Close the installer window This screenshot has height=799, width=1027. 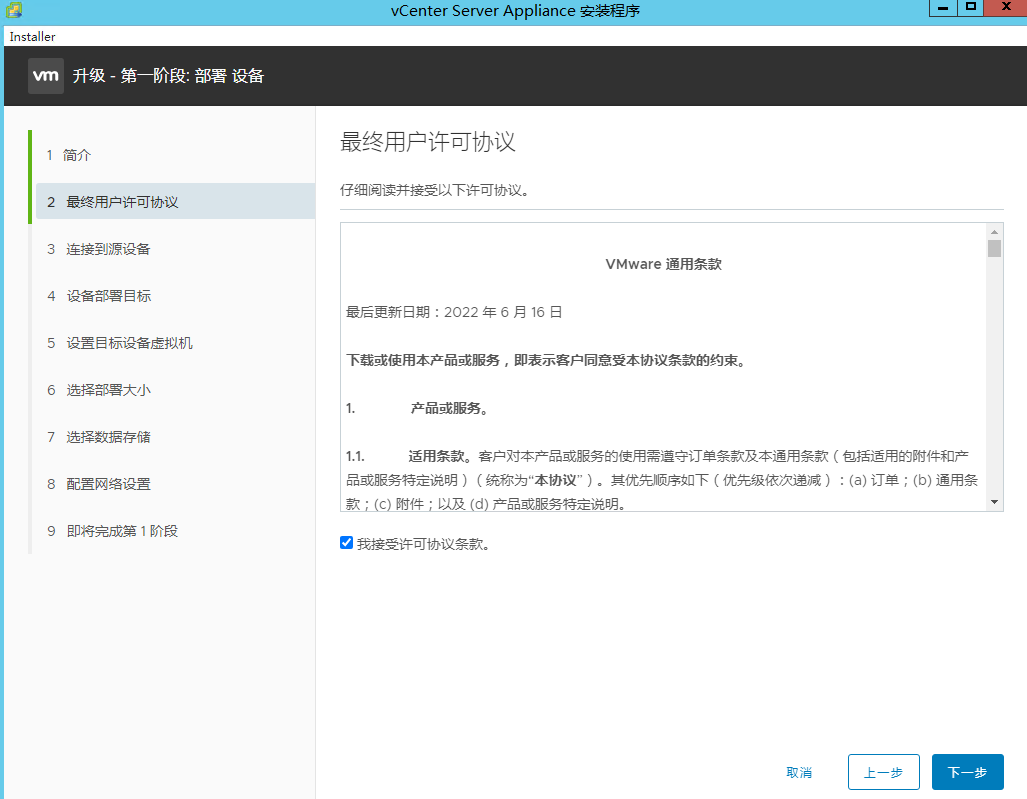point(1006,8)
